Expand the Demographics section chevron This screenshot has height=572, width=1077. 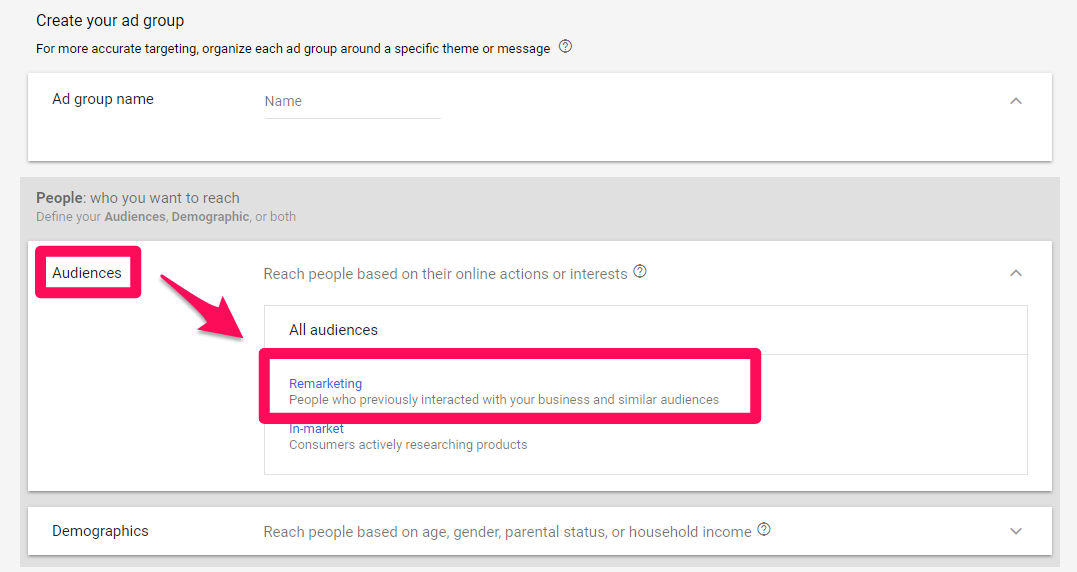pyautogui.click(x=1016, y=531)
